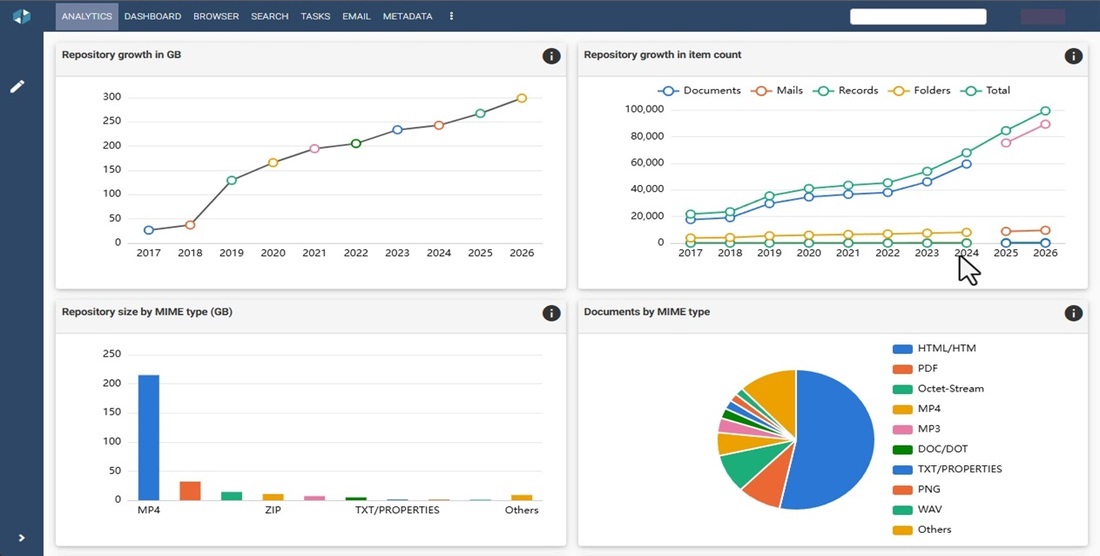1100x556 pixels.
Task: Click the tall MP4 bar in chart
Action: point(149,438)
